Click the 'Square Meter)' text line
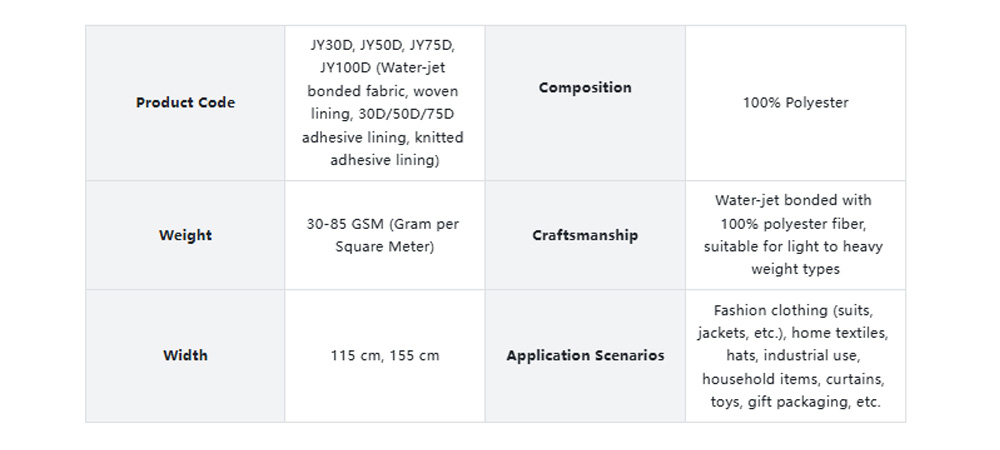Viewport: 1000px width, 450px height. tap(385, 247)
